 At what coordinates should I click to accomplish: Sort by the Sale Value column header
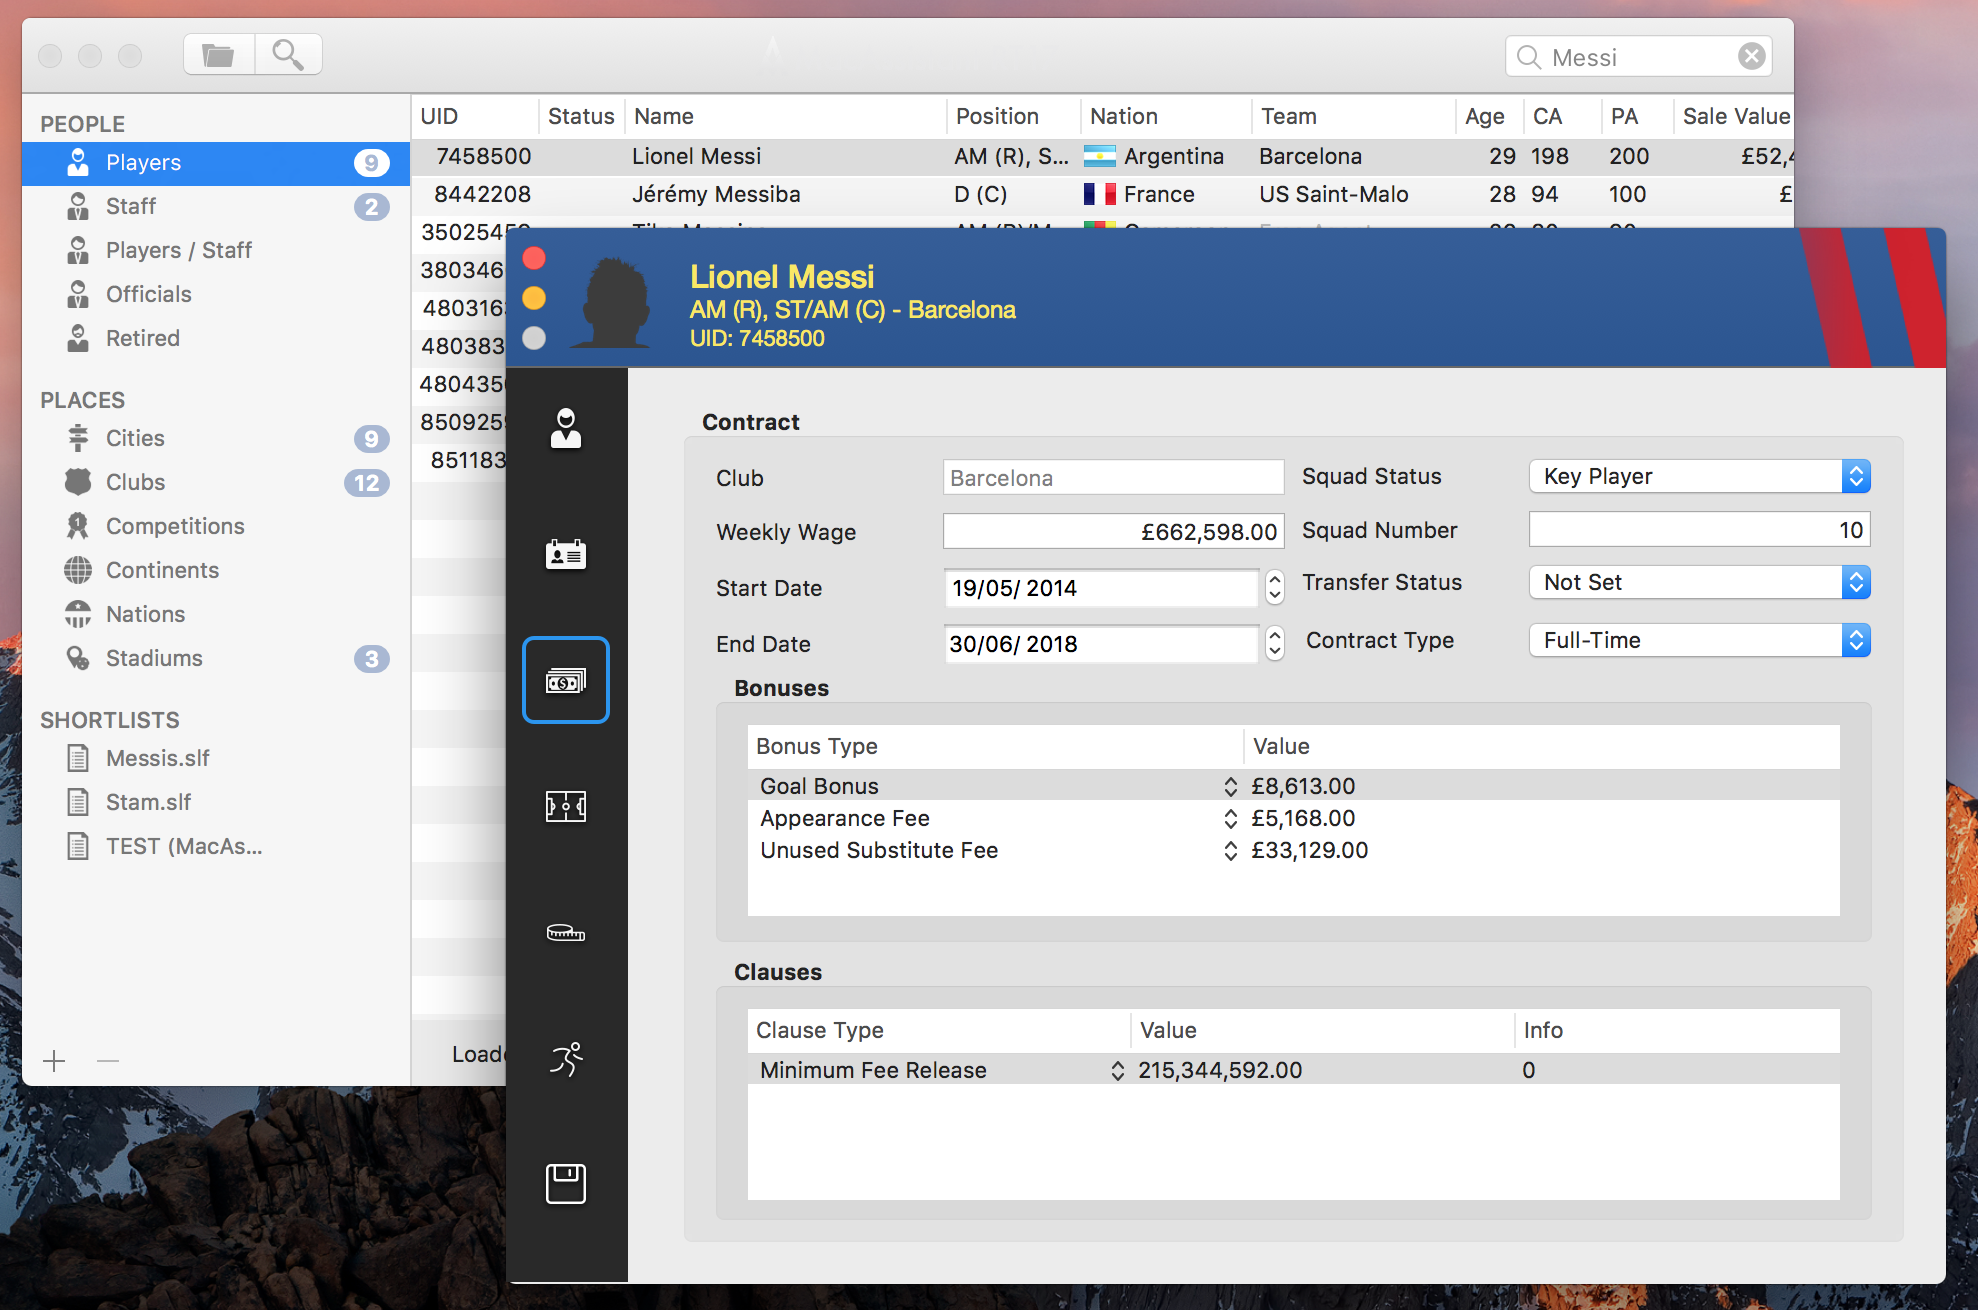point(1735,117)
